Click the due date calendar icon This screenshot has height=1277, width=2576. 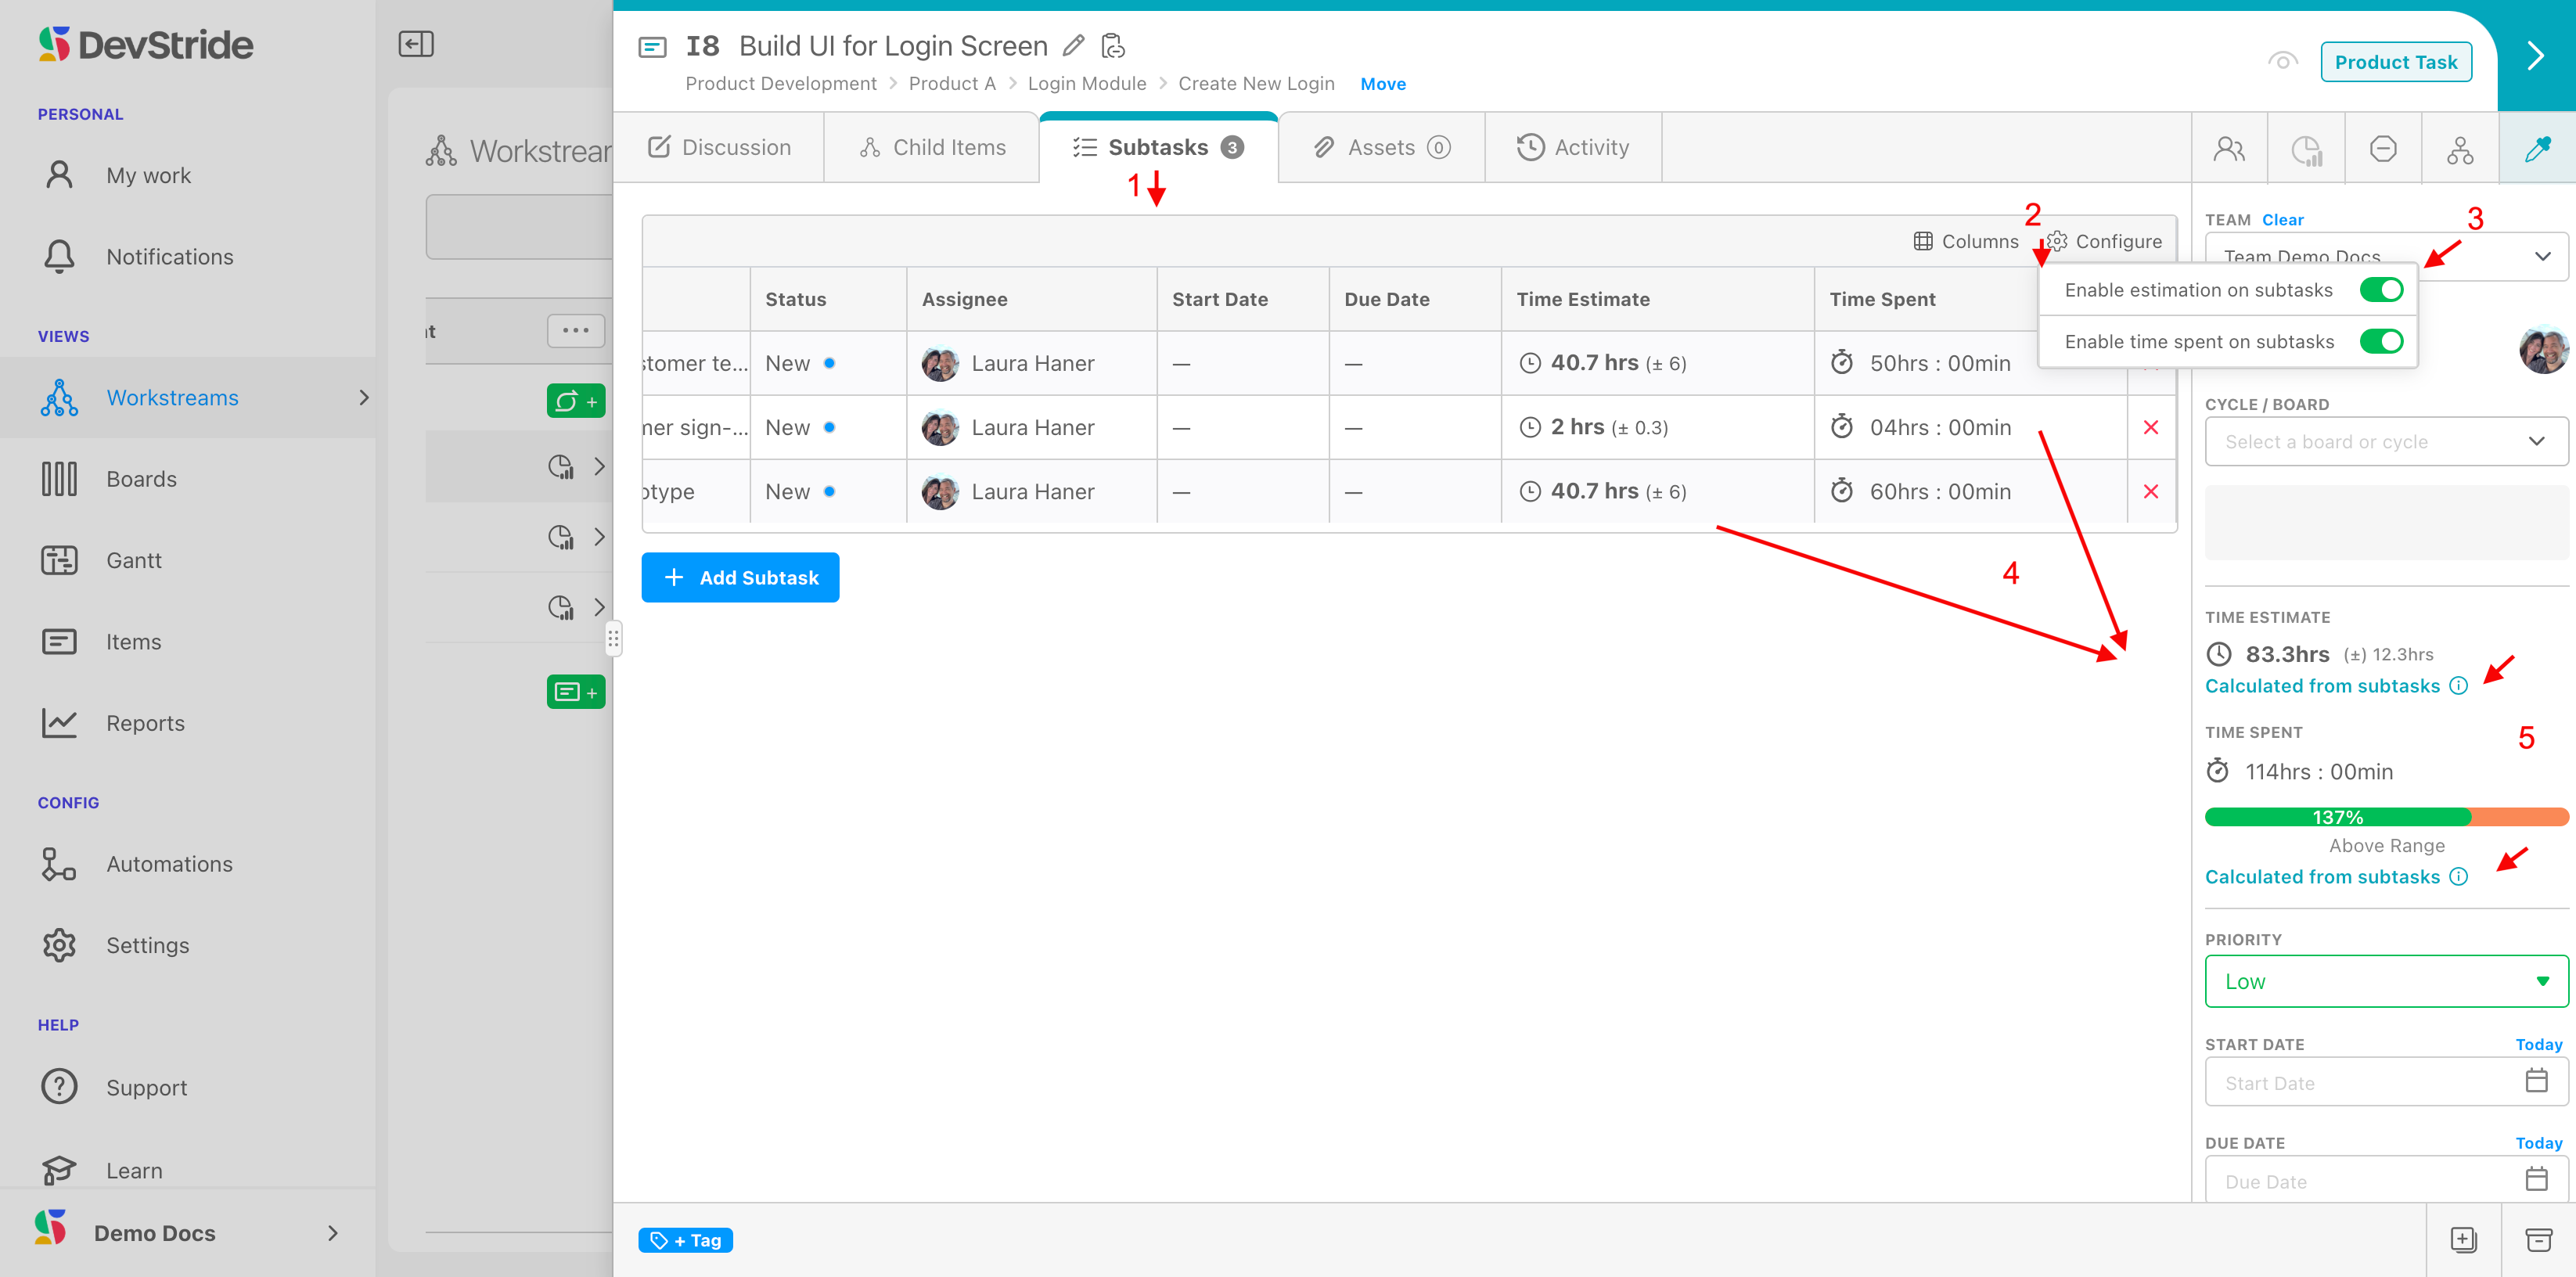[2536, 1180]
